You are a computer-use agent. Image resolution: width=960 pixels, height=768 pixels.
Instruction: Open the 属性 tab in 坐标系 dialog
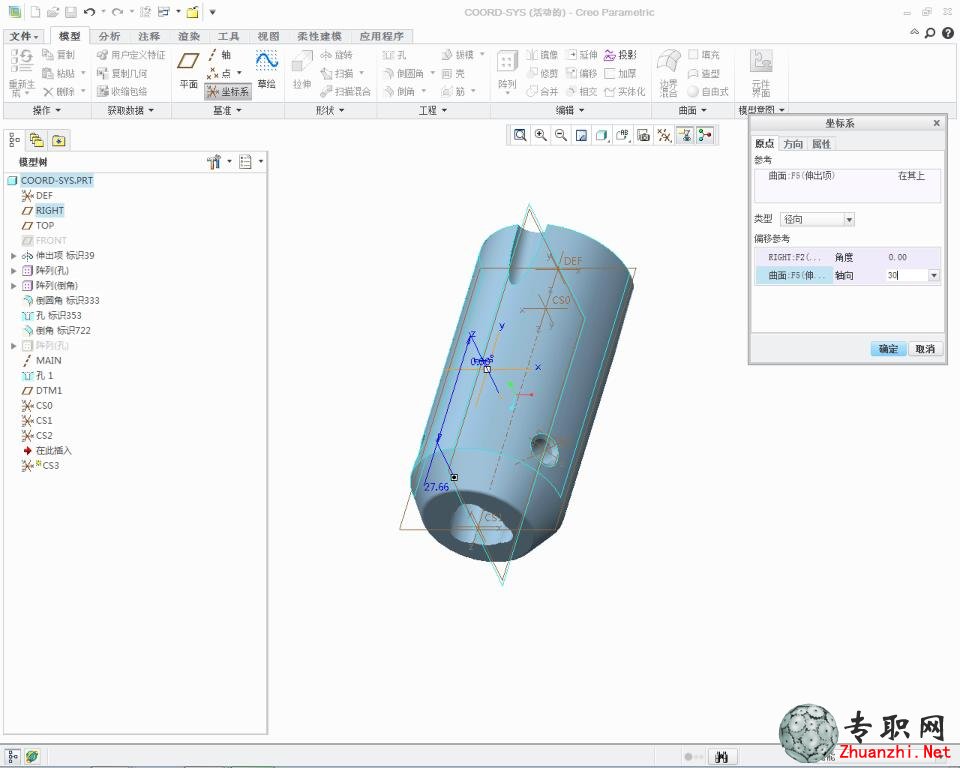click(821, 144)
